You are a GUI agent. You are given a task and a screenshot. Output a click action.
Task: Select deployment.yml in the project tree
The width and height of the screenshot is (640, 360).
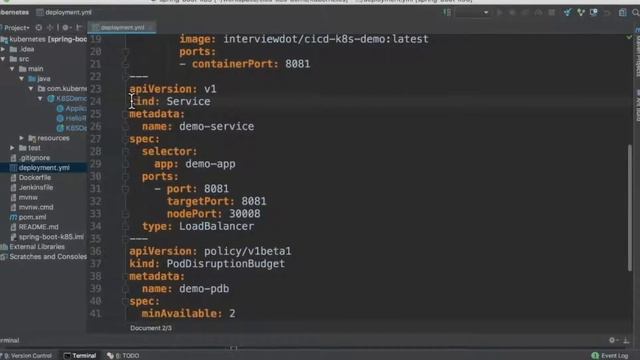[44, 168]
